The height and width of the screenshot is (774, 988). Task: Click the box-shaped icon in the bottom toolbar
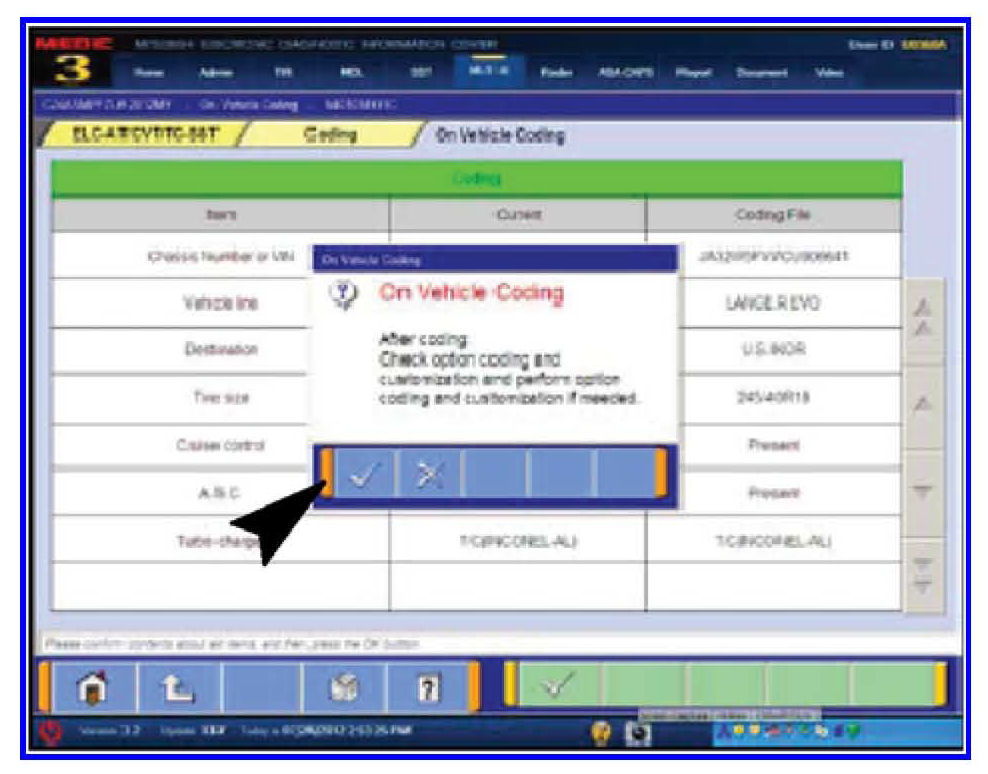point(344,686)
